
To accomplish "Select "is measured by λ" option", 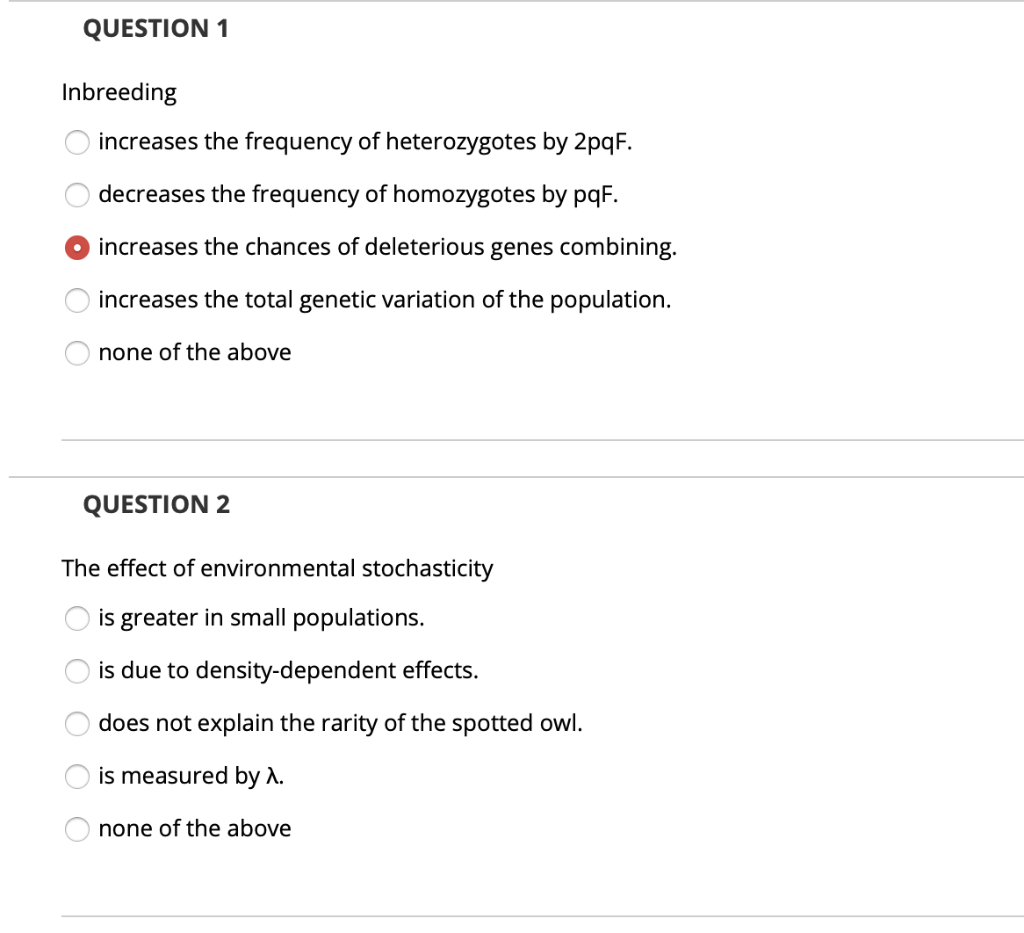I will pyautogui.click(x=77, y=776).
